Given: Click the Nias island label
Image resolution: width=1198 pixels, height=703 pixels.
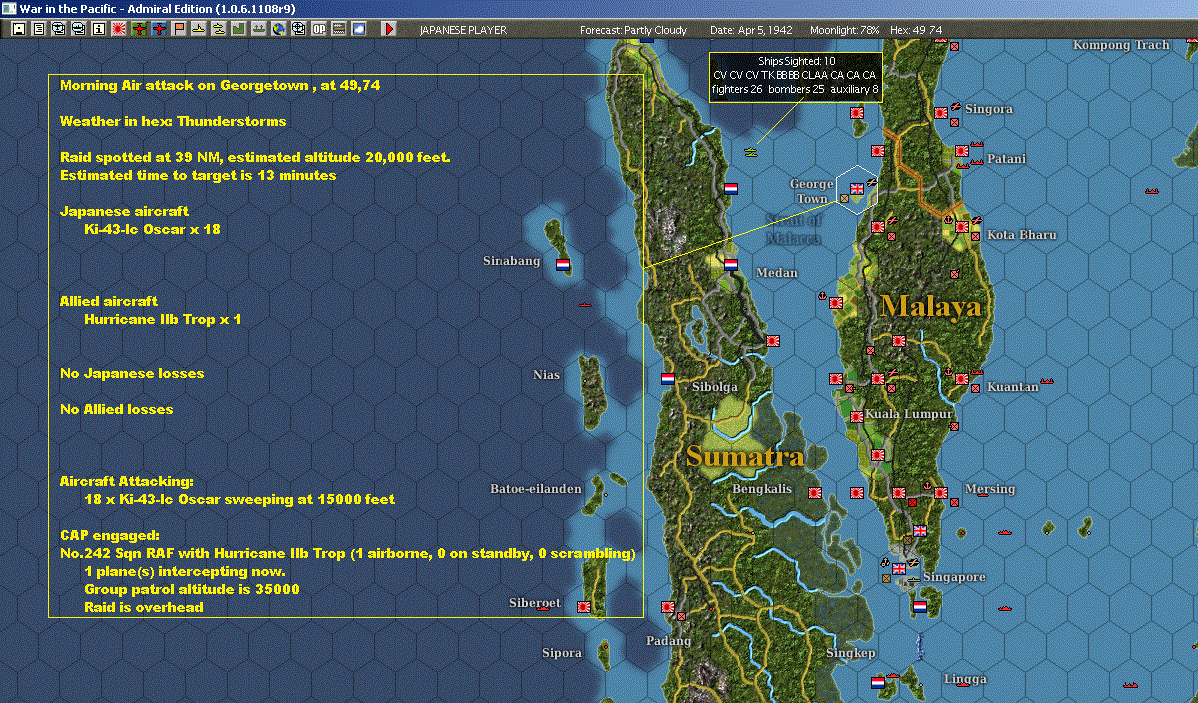Looking at the screenshot, I should 546,374.
